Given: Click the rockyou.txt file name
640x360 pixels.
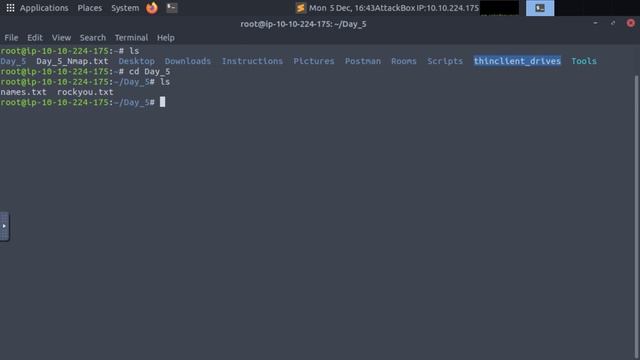Looking at the screenshot, I should click(x=85, y=92).
